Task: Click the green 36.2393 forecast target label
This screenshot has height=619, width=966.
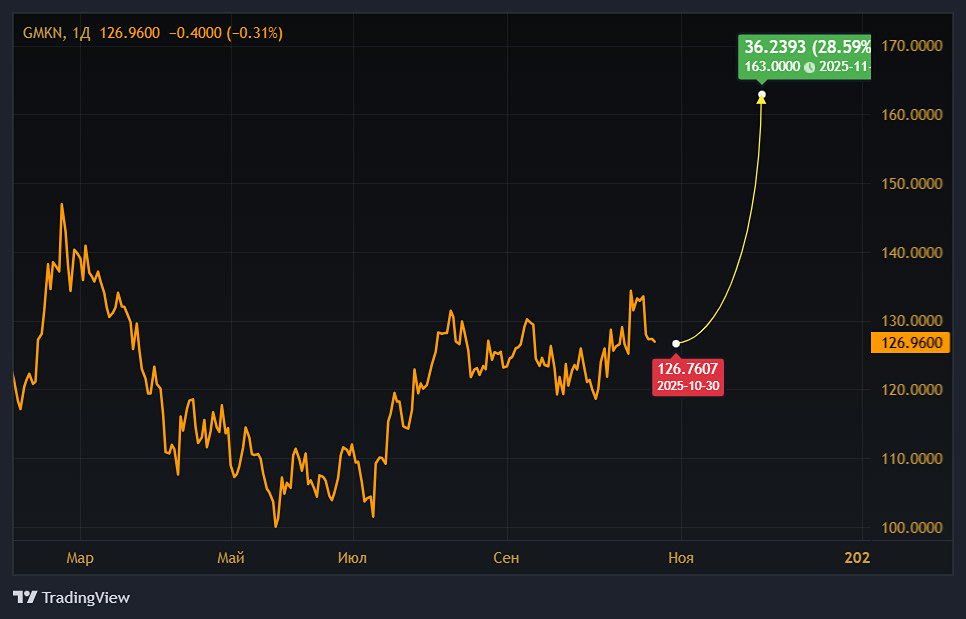Action: (805, 57)
